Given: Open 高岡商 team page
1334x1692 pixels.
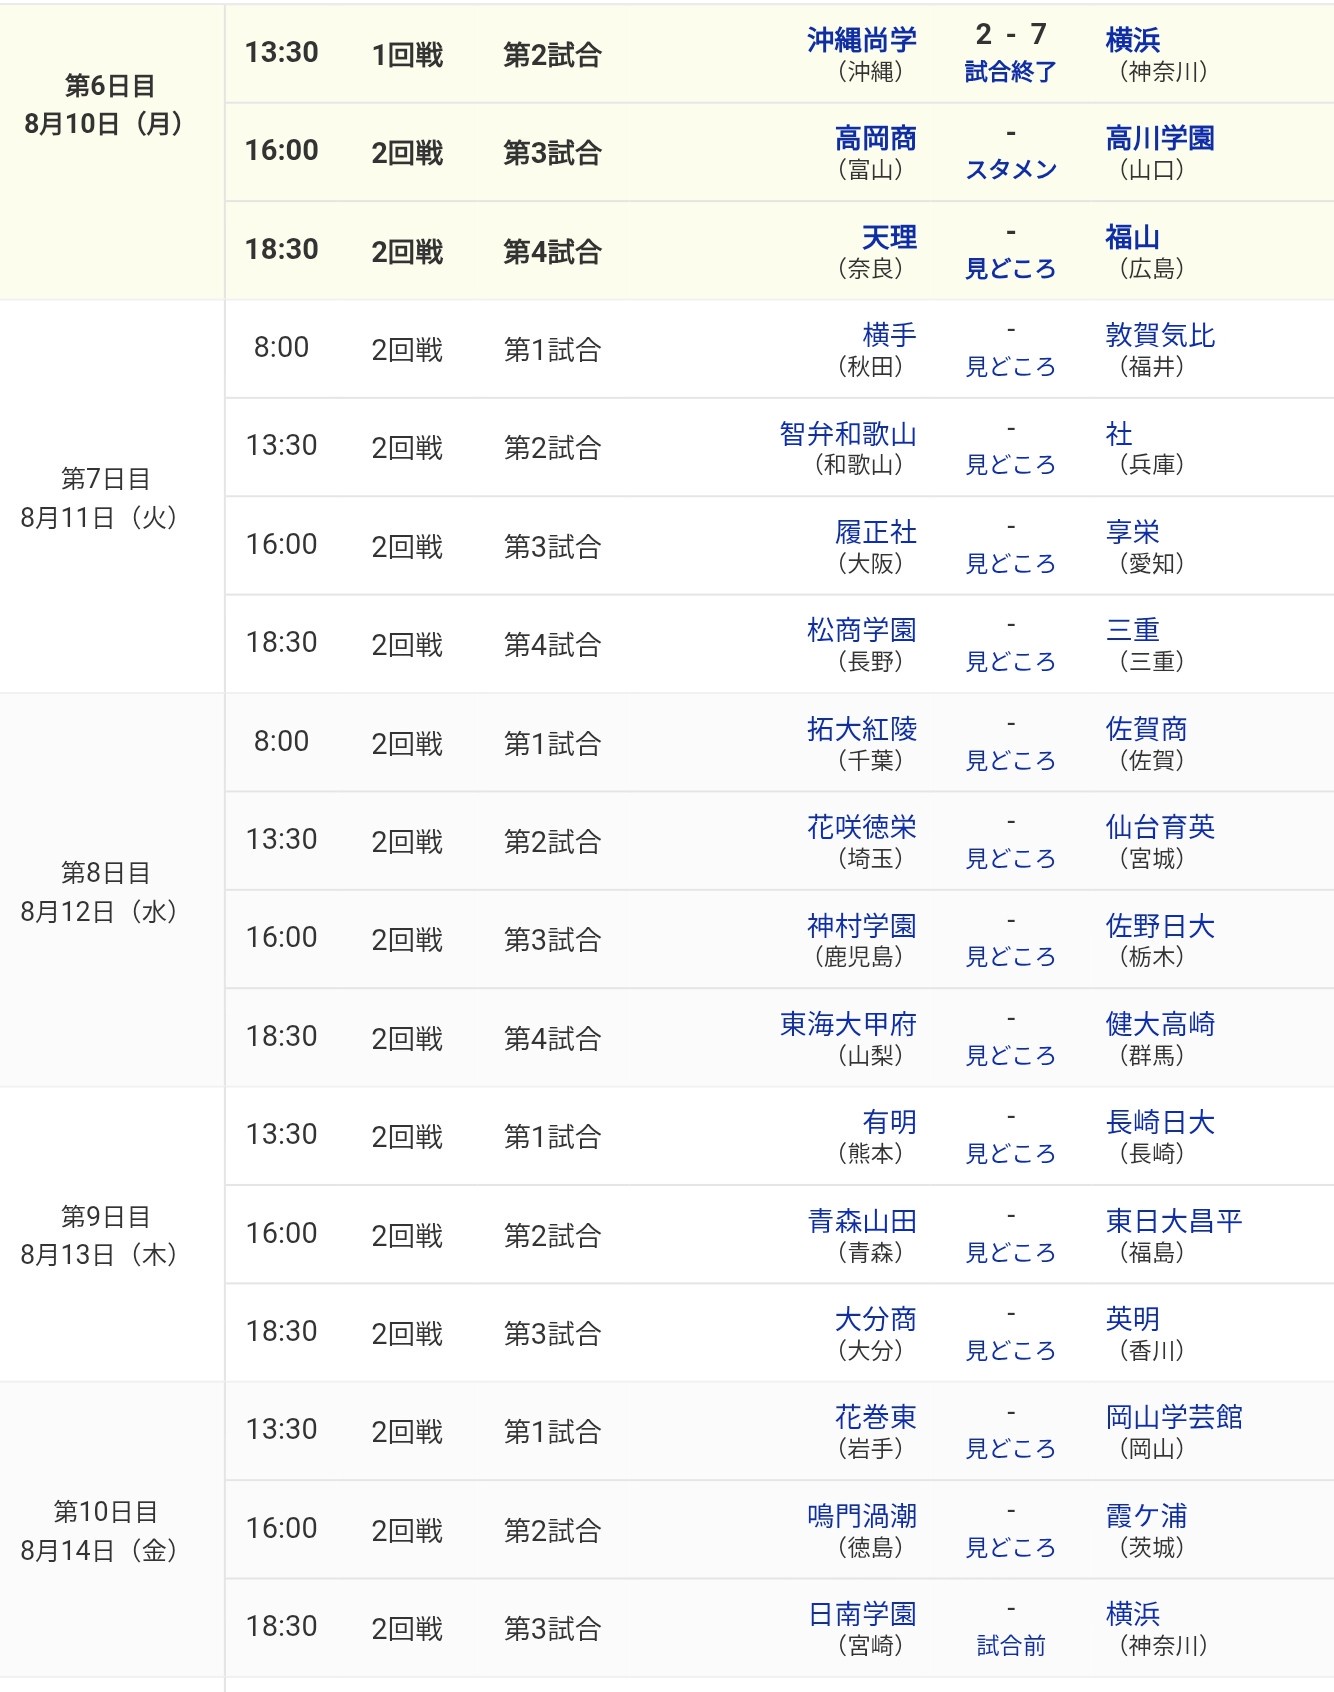Looking at the screenshot, I should click(x=875, y=138).
